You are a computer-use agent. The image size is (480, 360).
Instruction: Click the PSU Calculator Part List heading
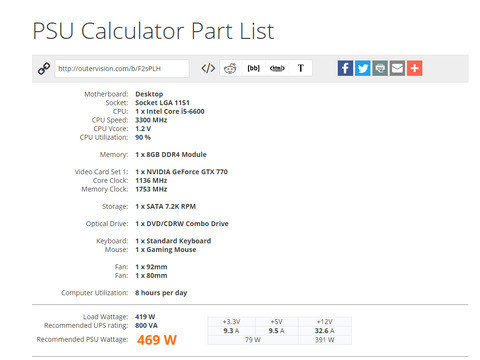click(153, 31)
